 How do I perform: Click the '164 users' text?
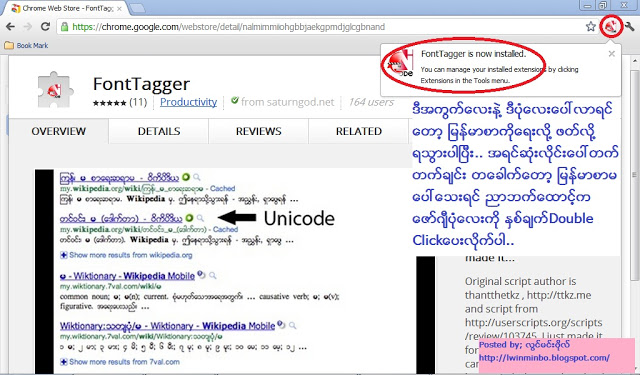tap(371, 102)
